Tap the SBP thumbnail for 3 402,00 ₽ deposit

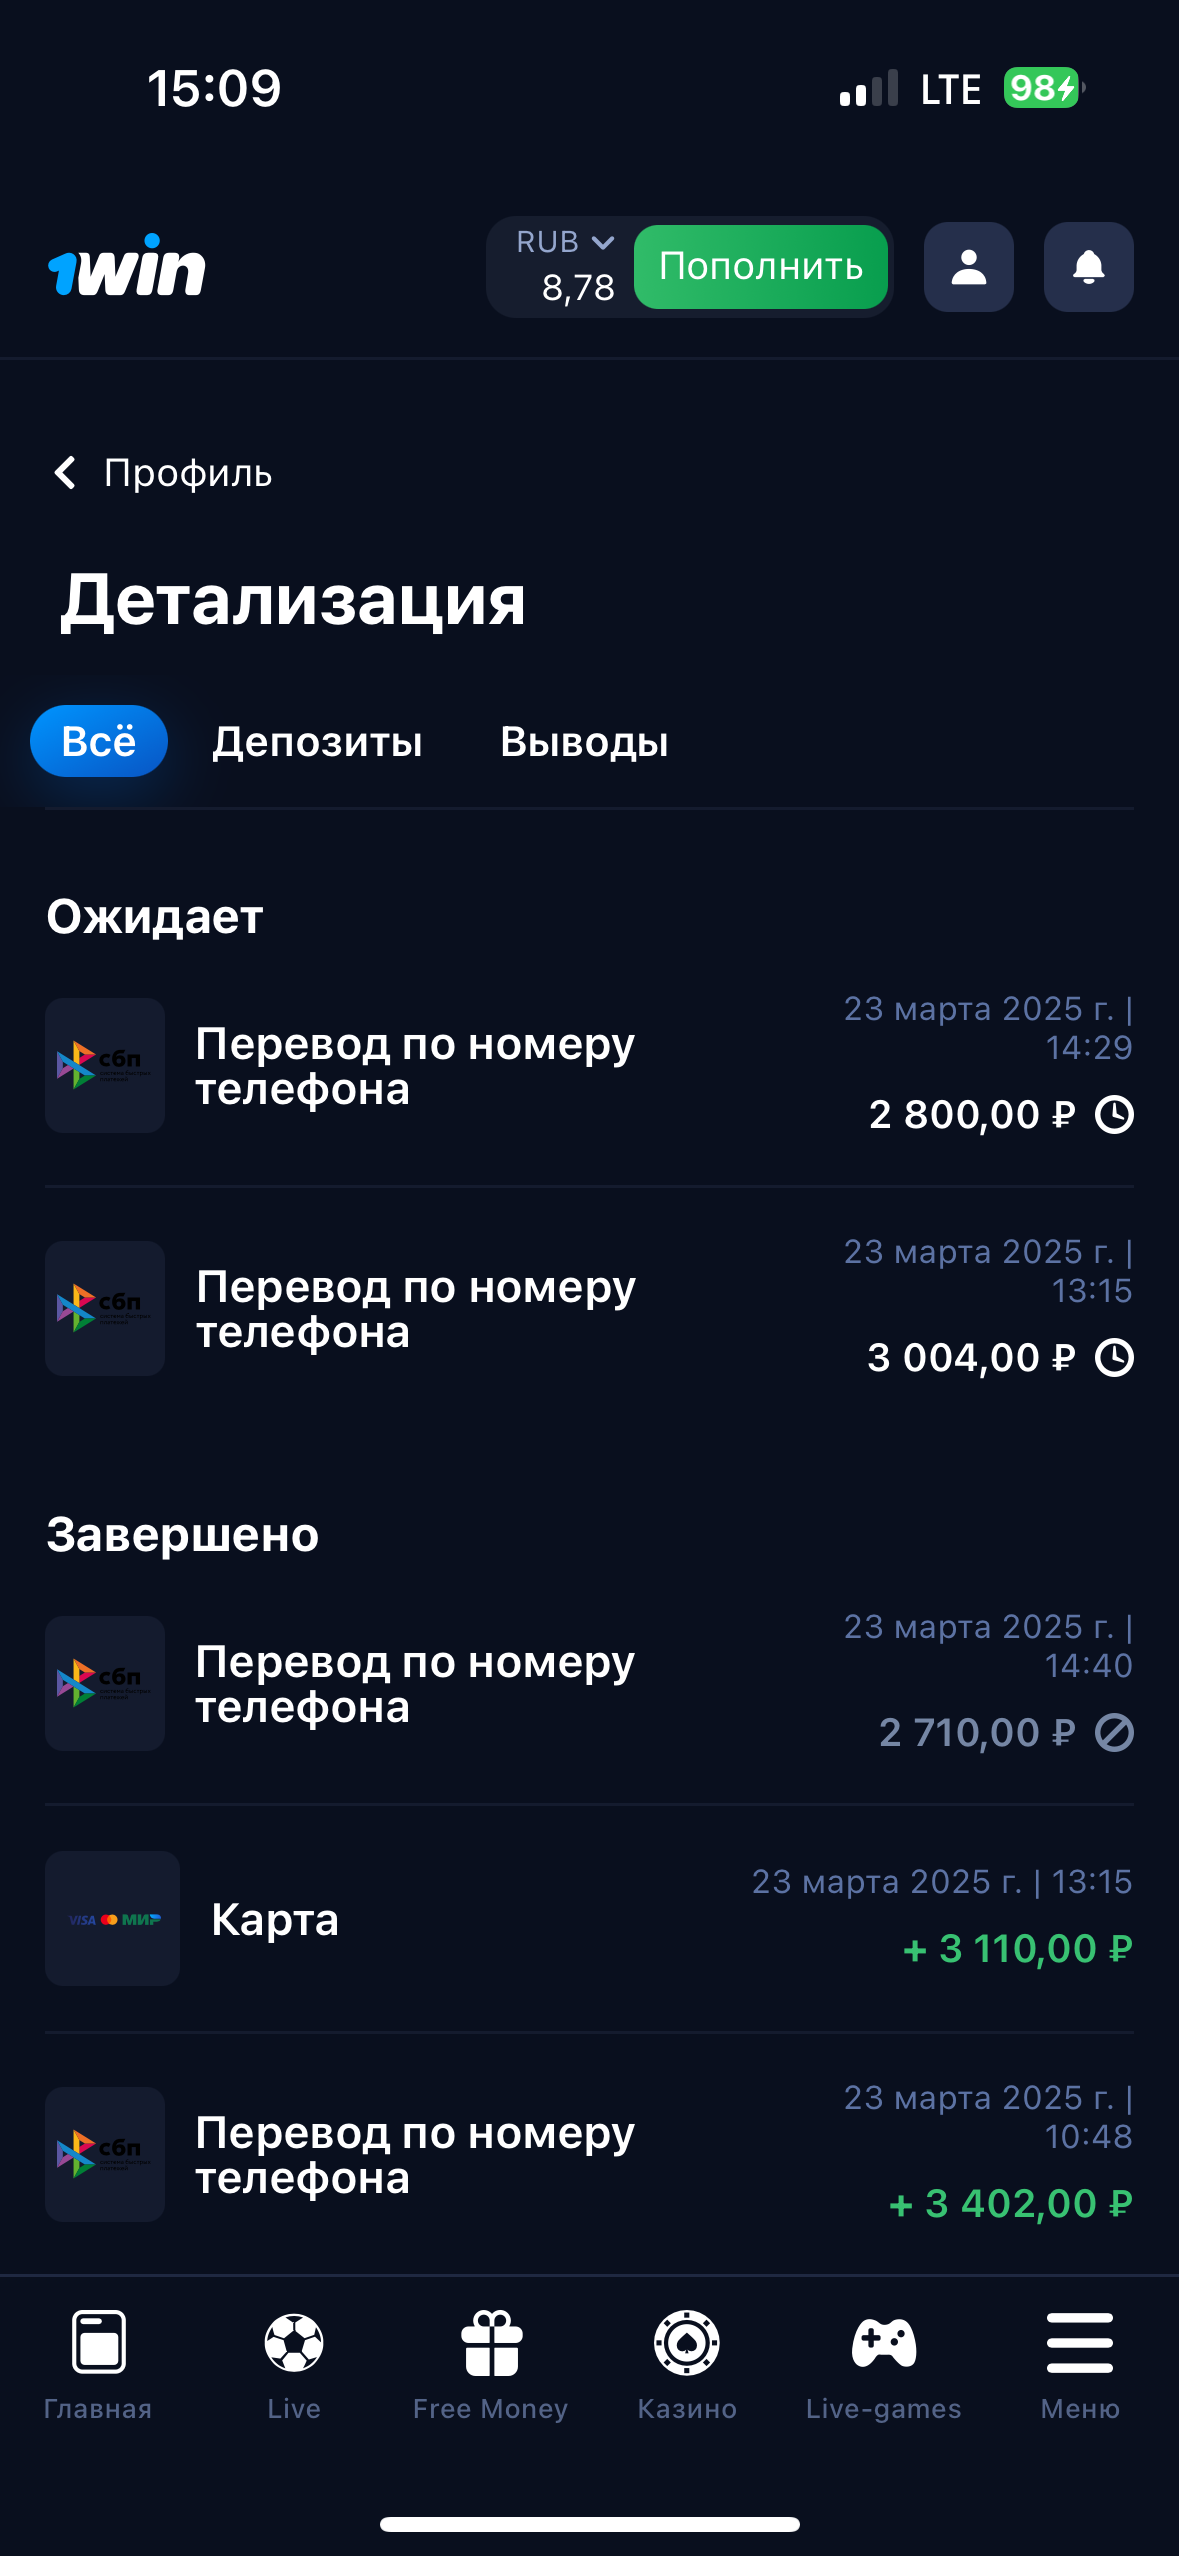105,2154
